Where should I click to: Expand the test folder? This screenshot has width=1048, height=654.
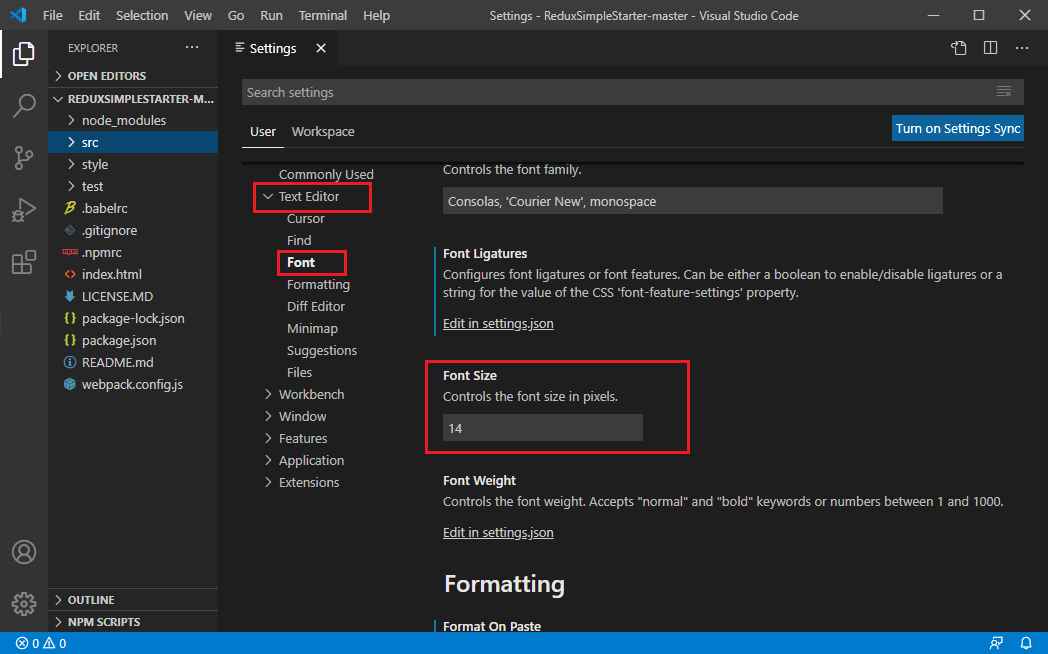133,186
